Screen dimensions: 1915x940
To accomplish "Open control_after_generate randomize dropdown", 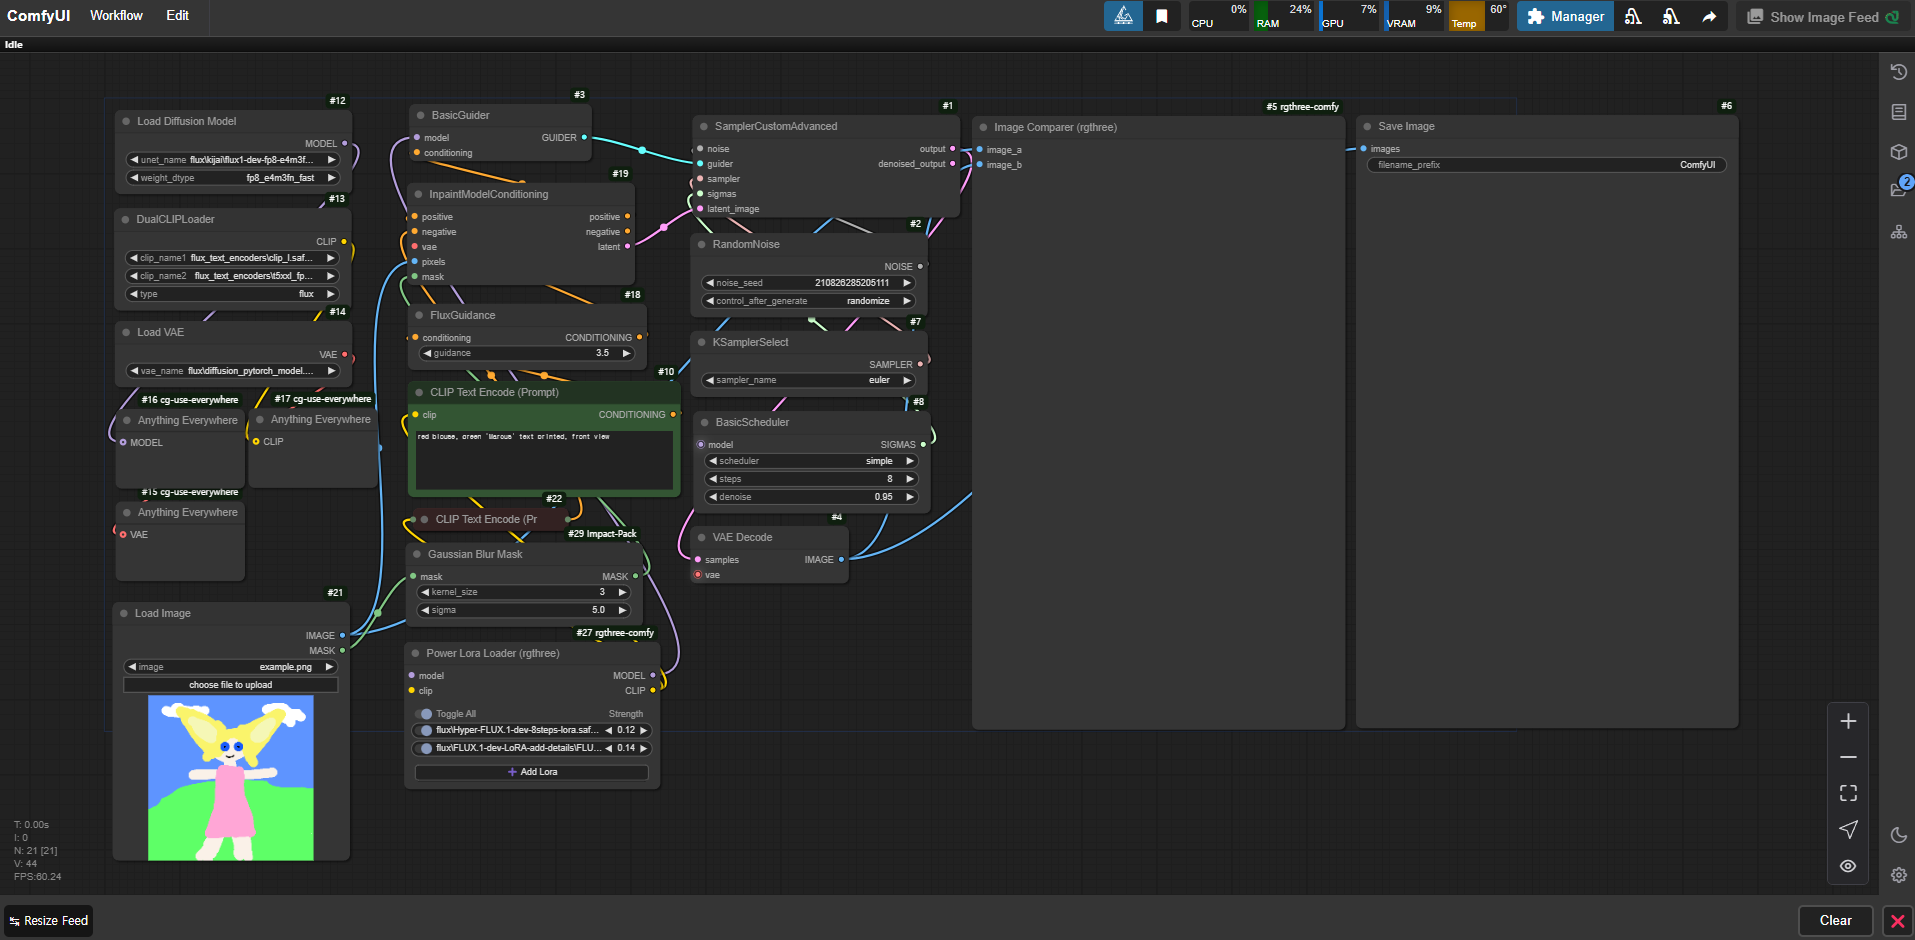I will pos(808,301).
